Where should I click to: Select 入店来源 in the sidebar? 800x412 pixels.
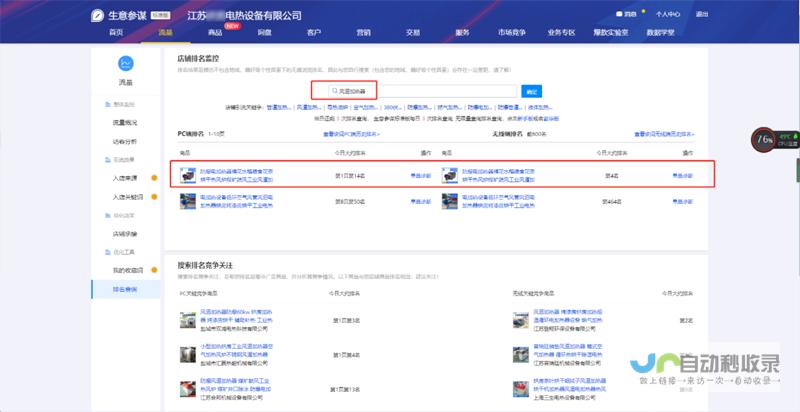(125, 178)
